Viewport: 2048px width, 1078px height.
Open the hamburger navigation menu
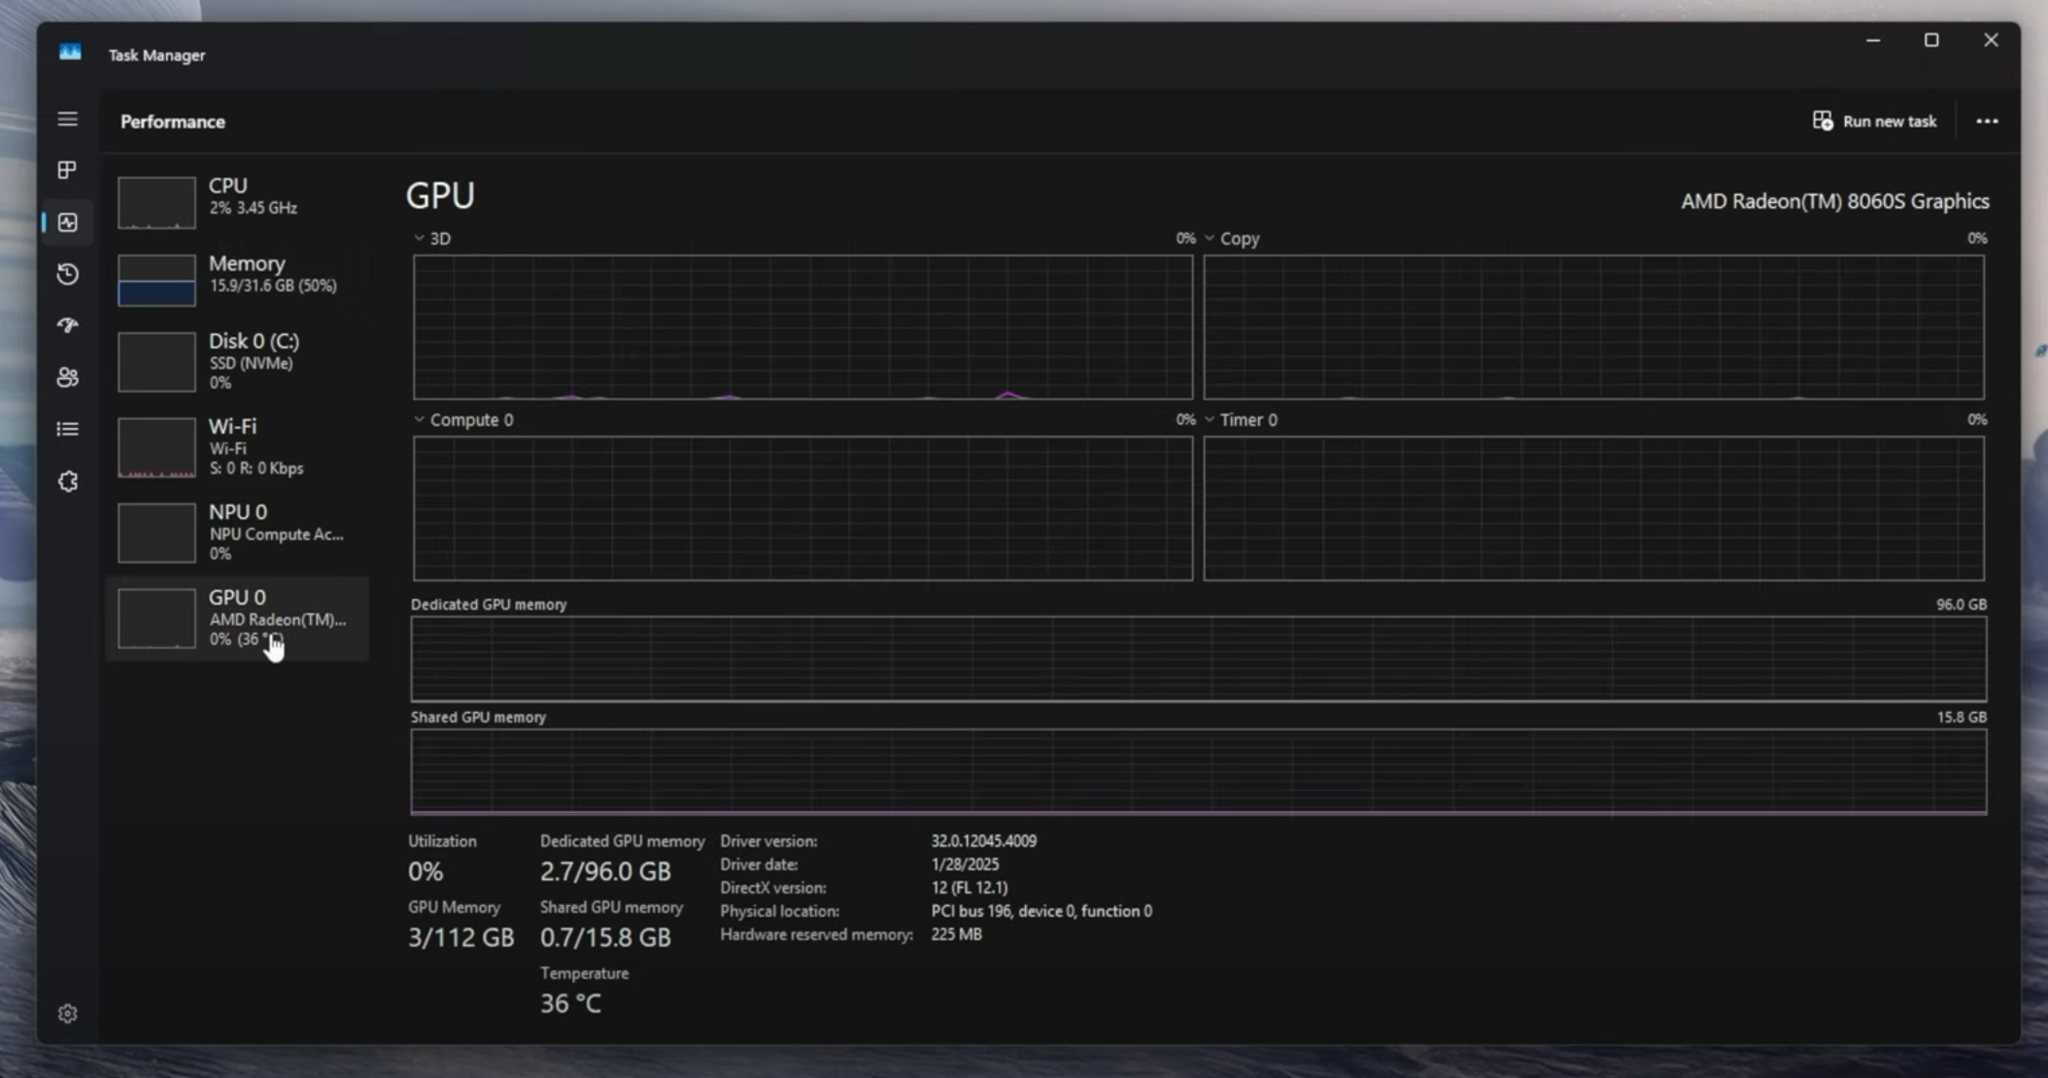[x=67, y=119]
